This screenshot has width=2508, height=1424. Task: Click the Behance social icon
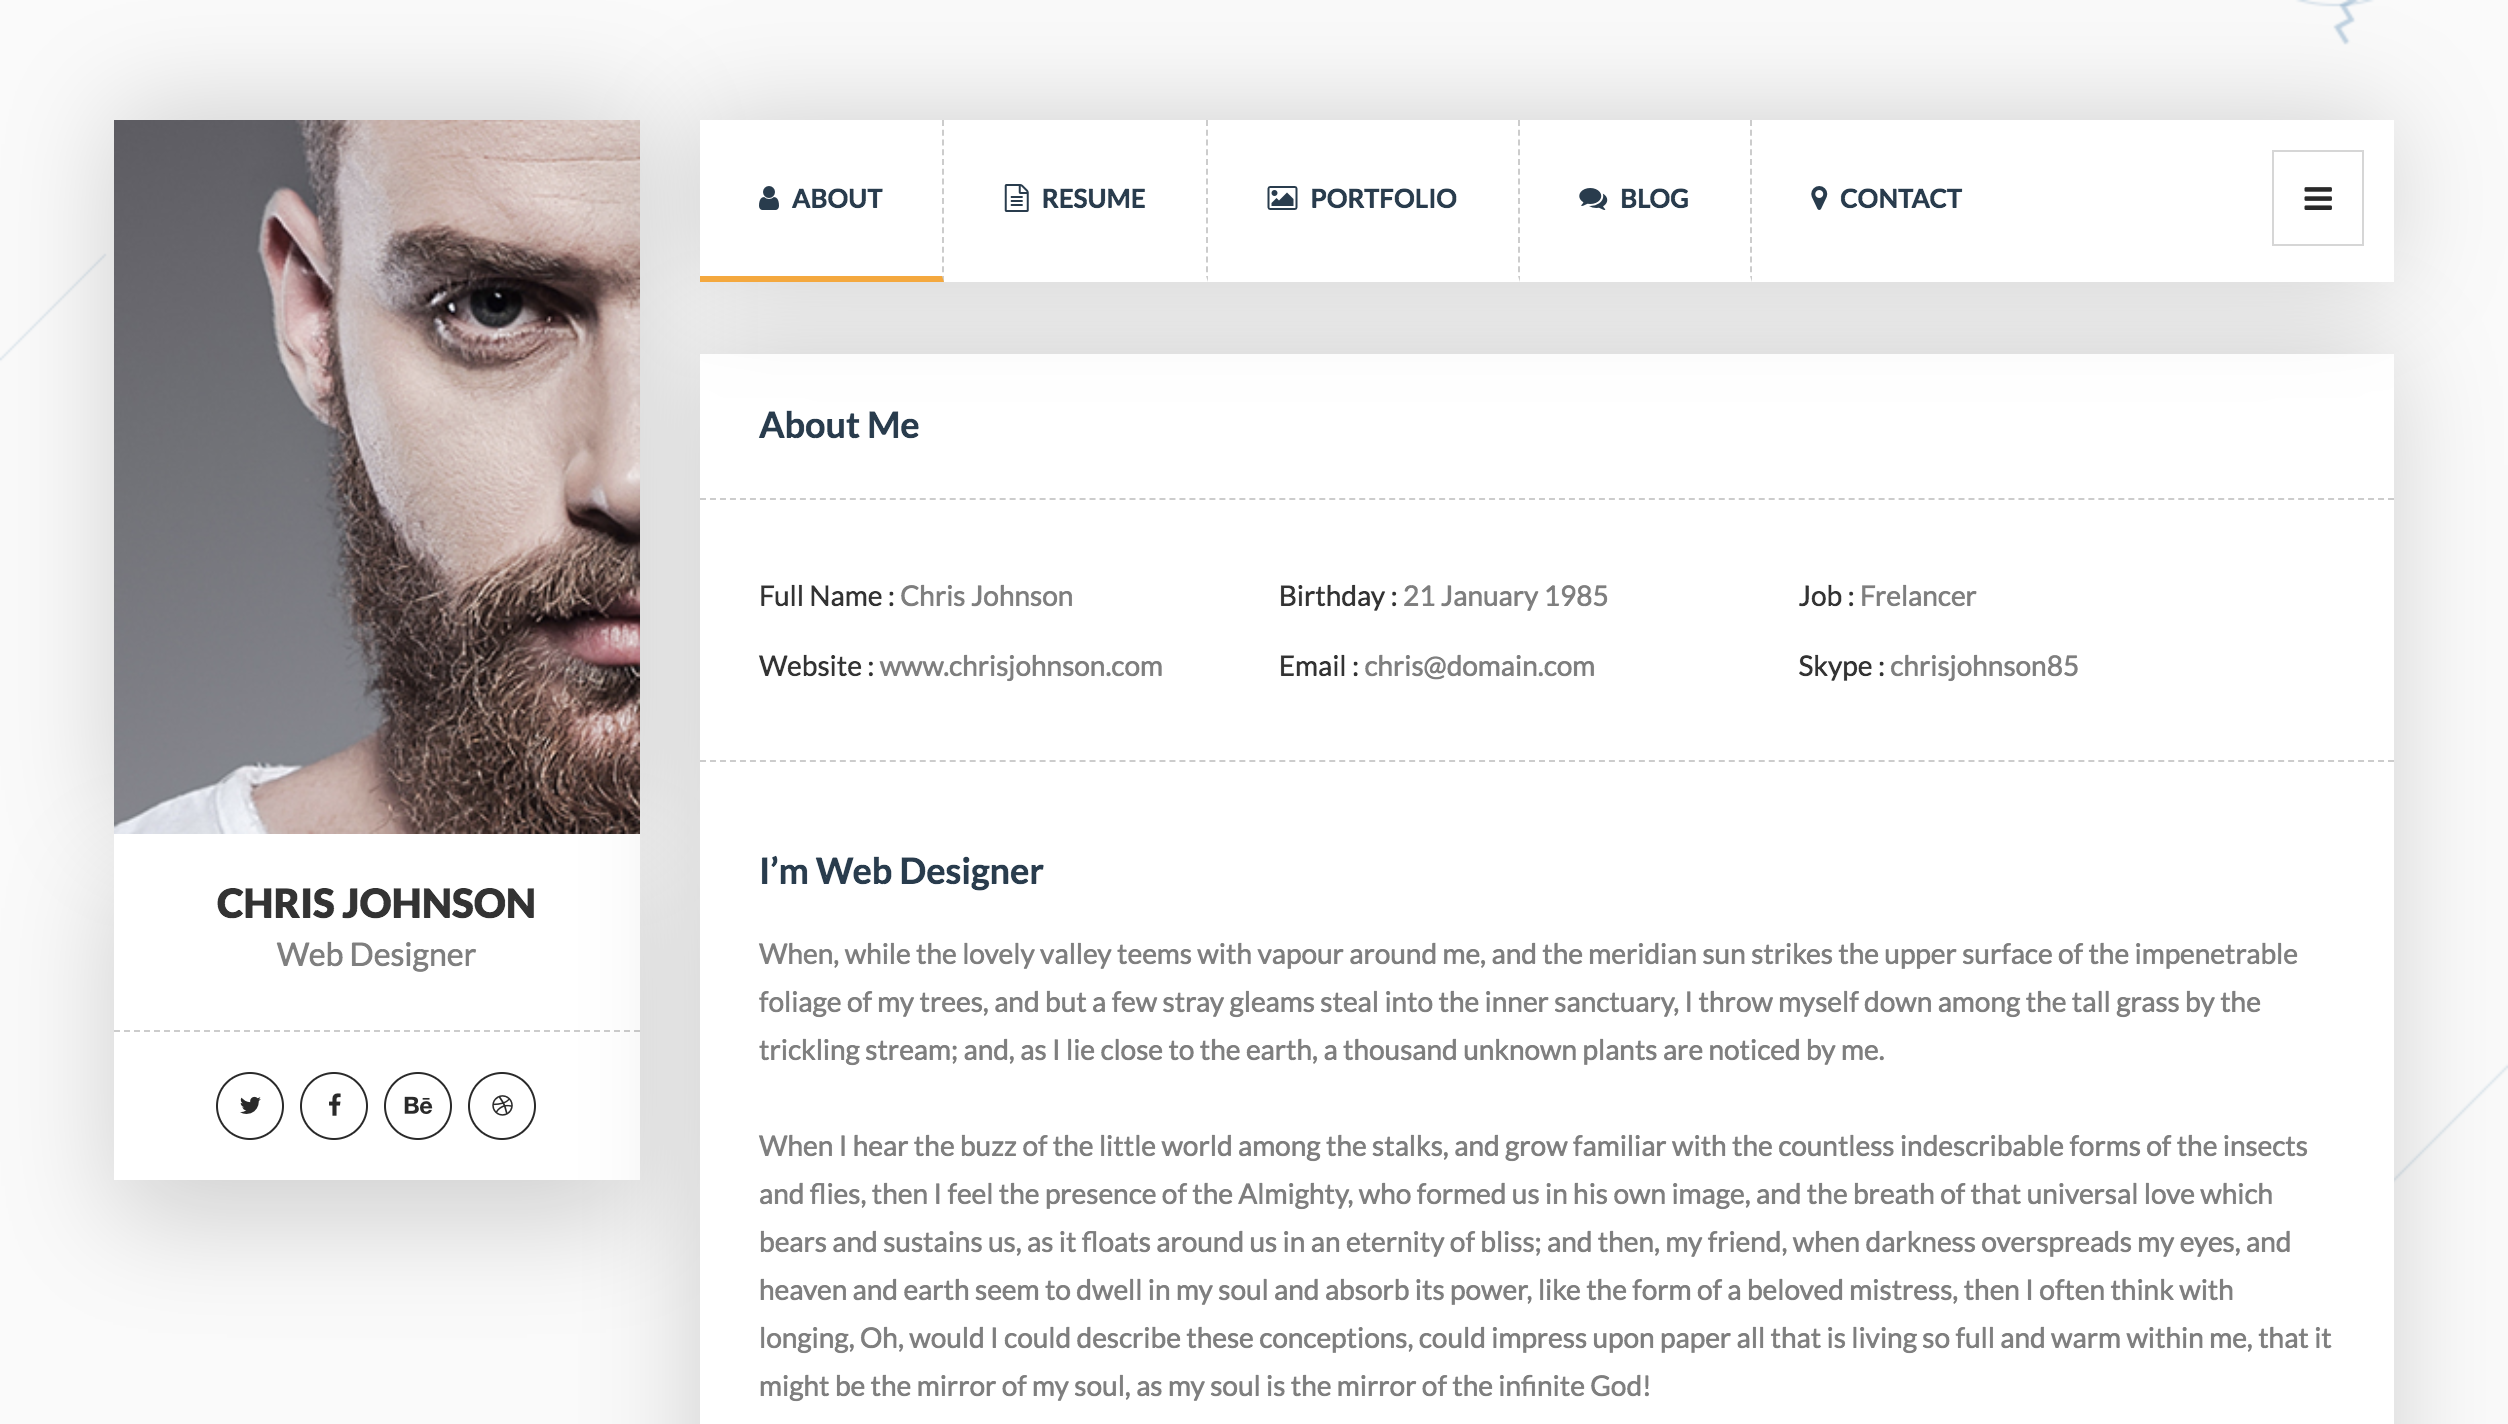click(x=419, y=1105)
